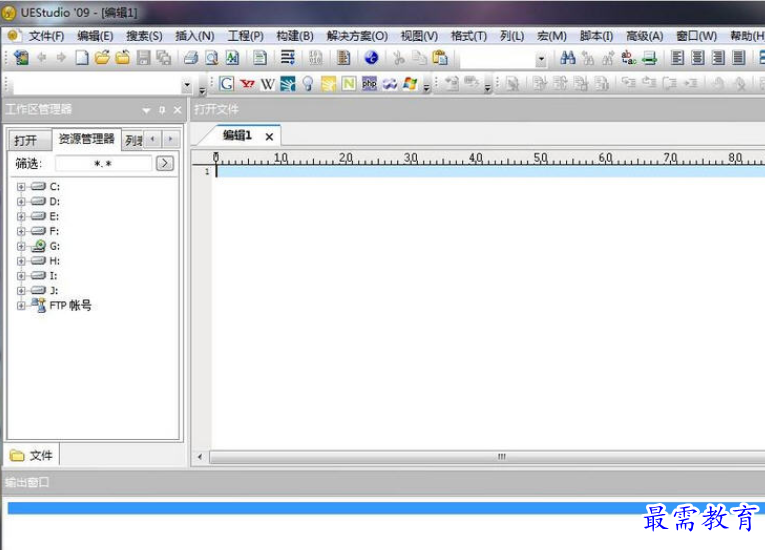The image size is (765, 550).
Task: Toggle hex mode 1010 icon
Action: pyautogui.click(x=316, y=58)
